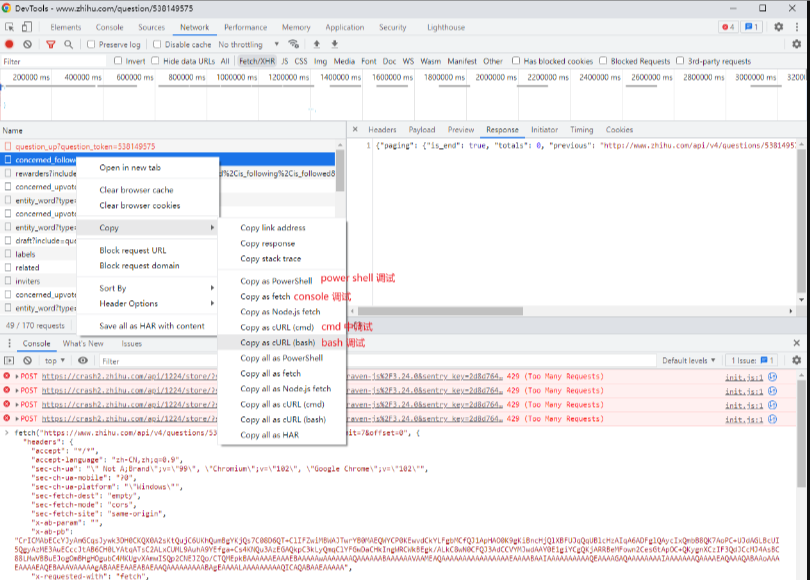Check Hide data URLs
The image size is (810, 580).
point(155,61)
